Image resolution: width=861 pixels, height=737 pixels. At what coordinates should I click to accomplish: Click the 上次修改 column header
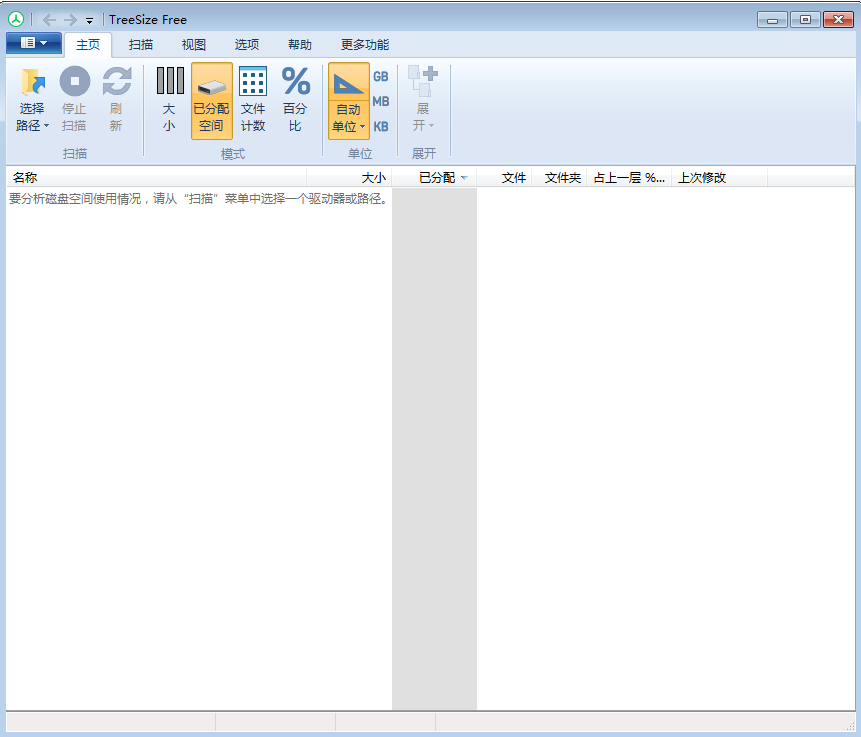[702, 178]
